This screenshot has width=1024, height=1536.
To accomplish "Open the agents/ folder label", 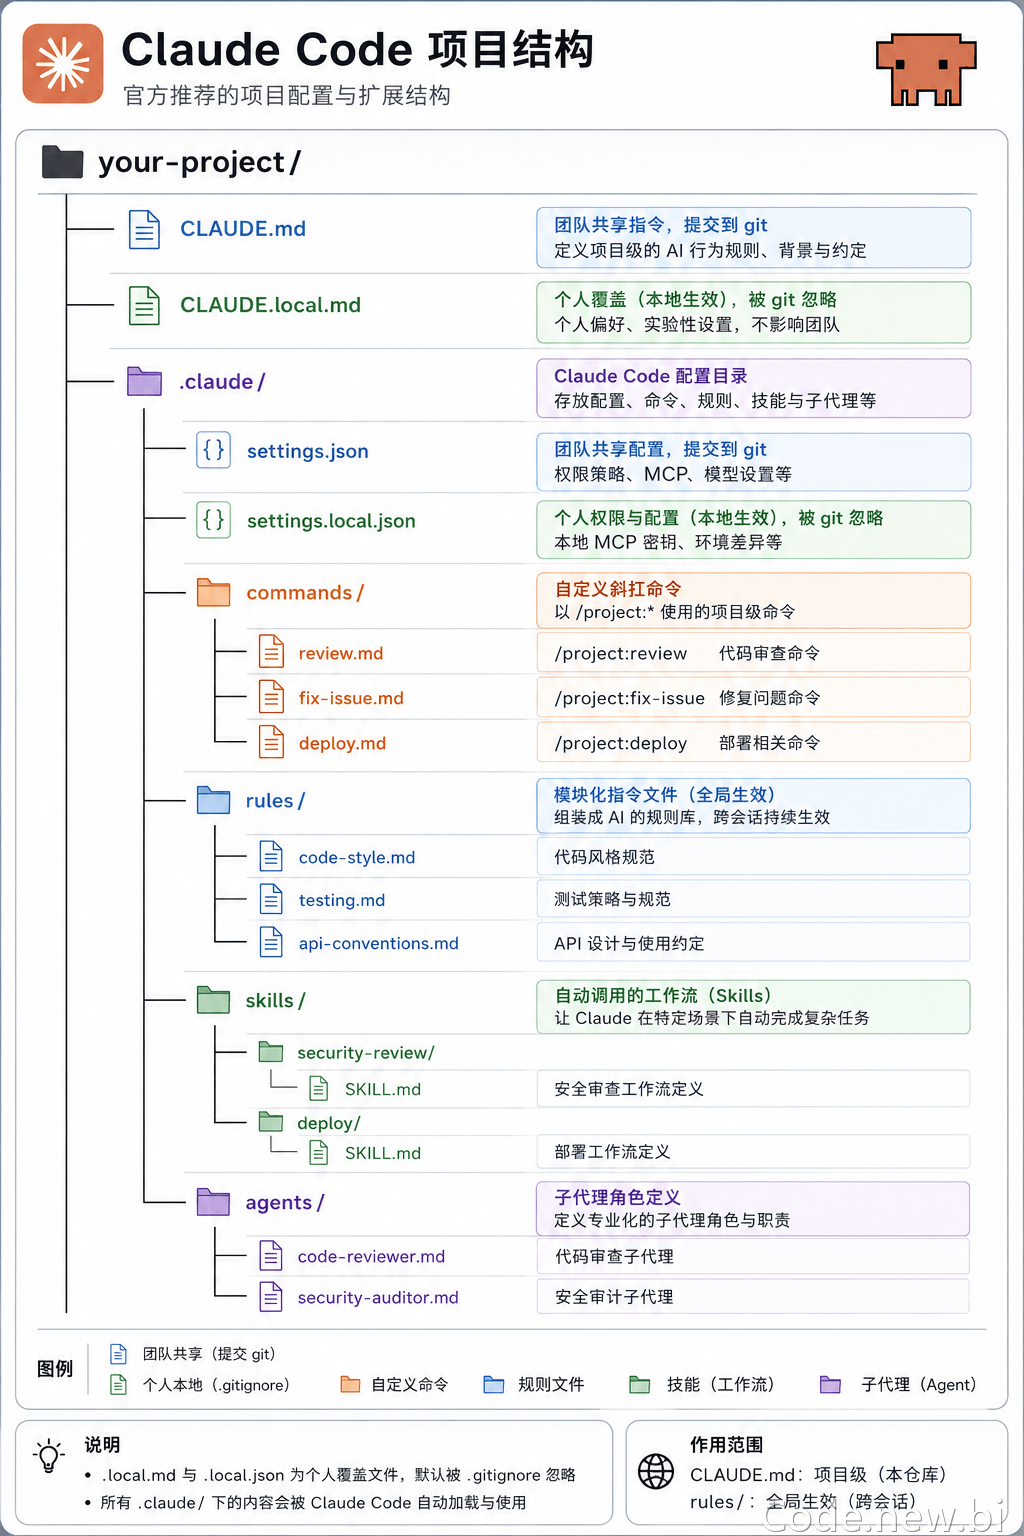I will coord(285,1203).
